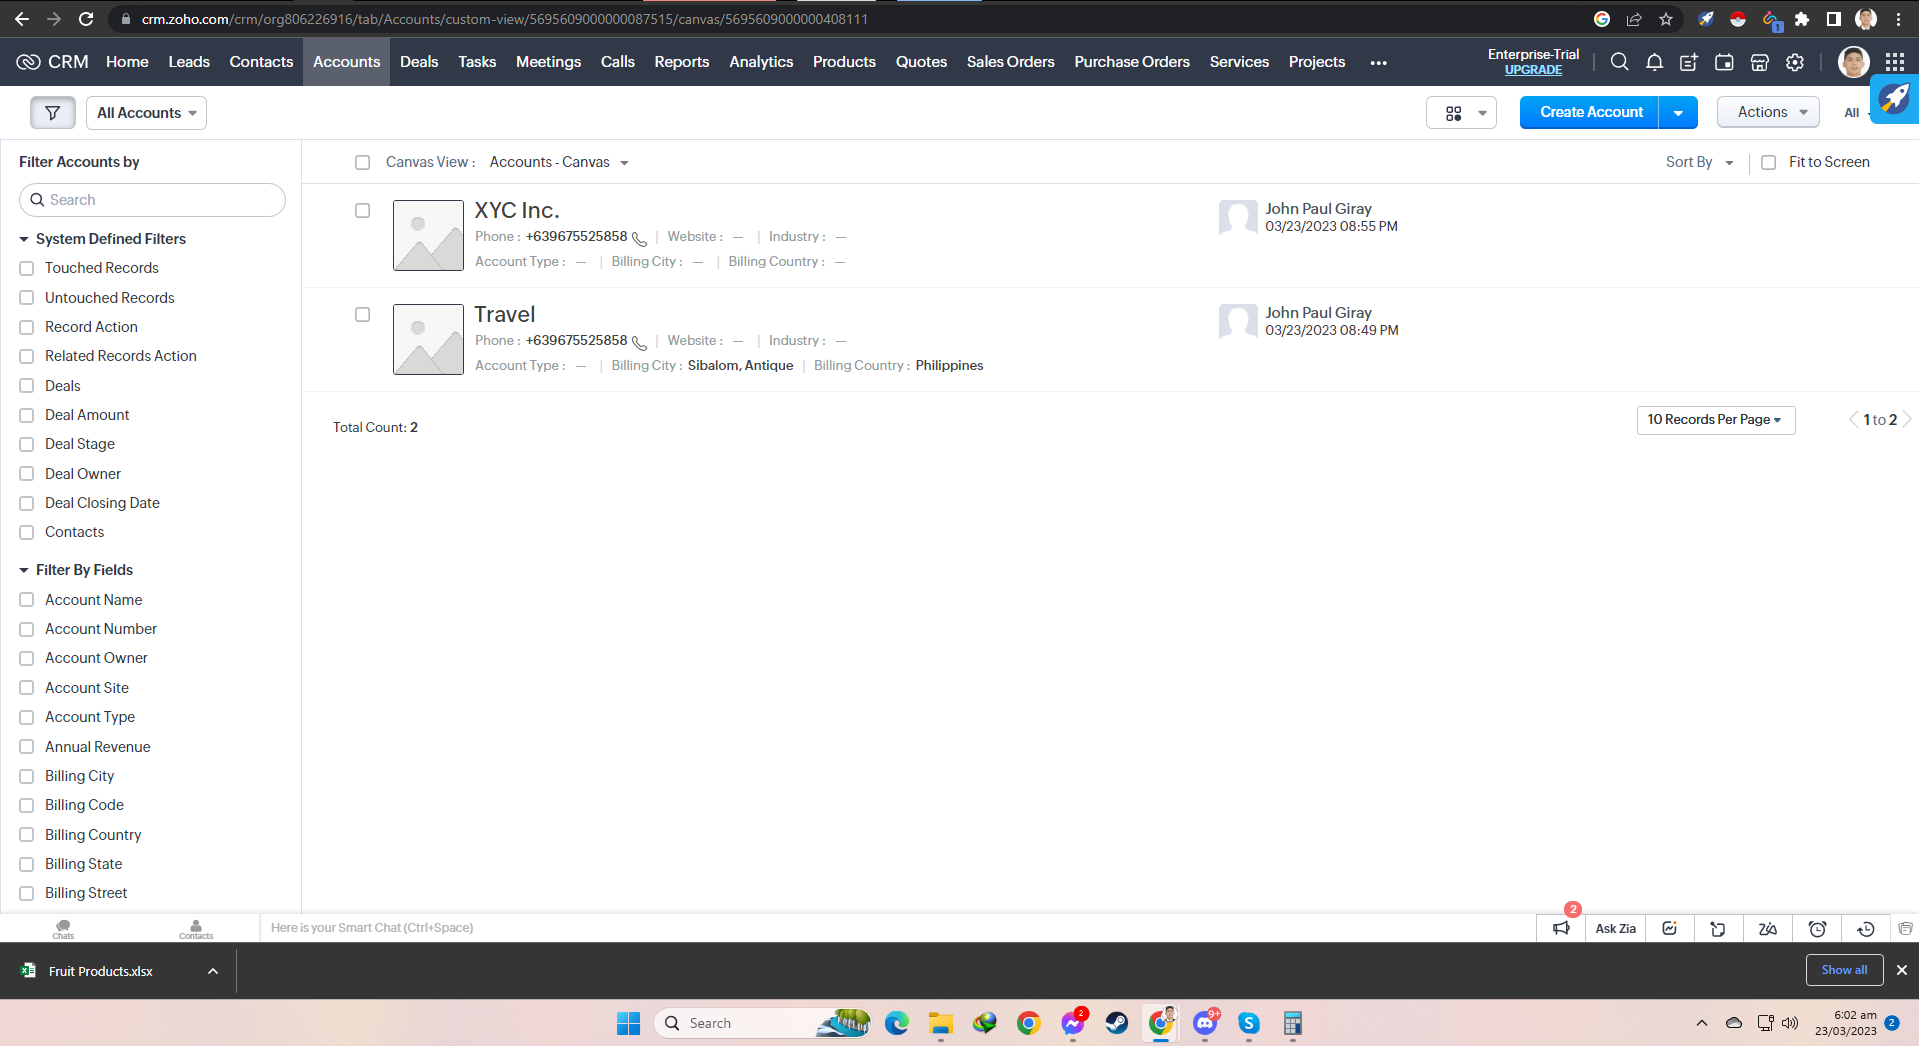Click the user profile avatar

(x=1853, y=62)
